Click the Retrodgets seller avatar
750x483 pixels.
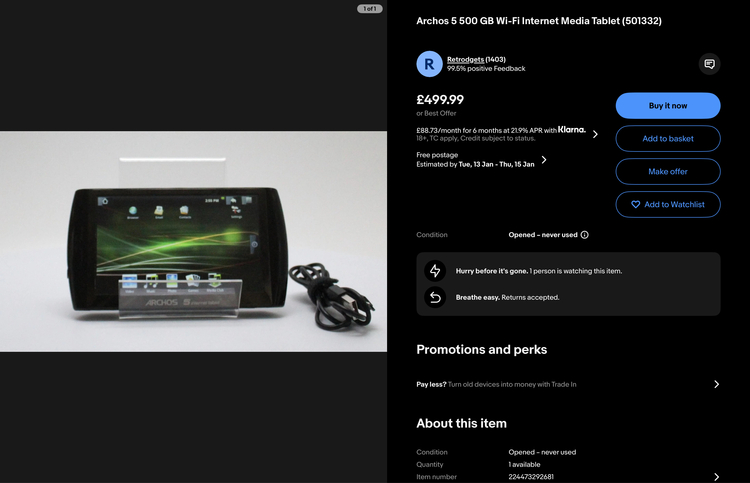click(429, 64)
